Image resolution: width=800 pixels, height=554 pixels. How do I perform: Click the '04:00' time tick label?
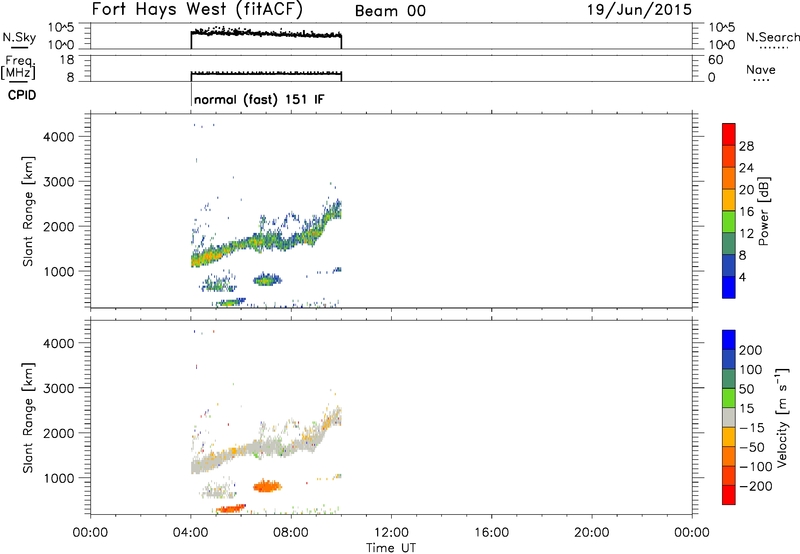[x=190, y=533]
